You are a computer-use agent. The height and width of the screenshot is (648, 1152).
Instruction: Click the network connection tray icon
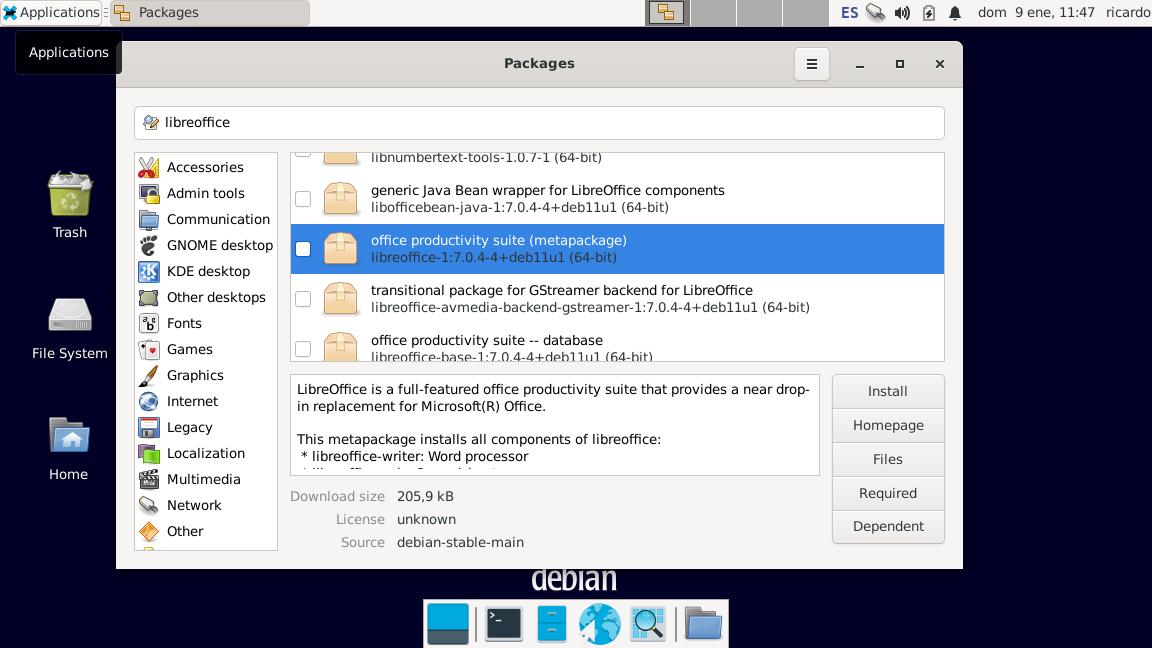(875, 12)
